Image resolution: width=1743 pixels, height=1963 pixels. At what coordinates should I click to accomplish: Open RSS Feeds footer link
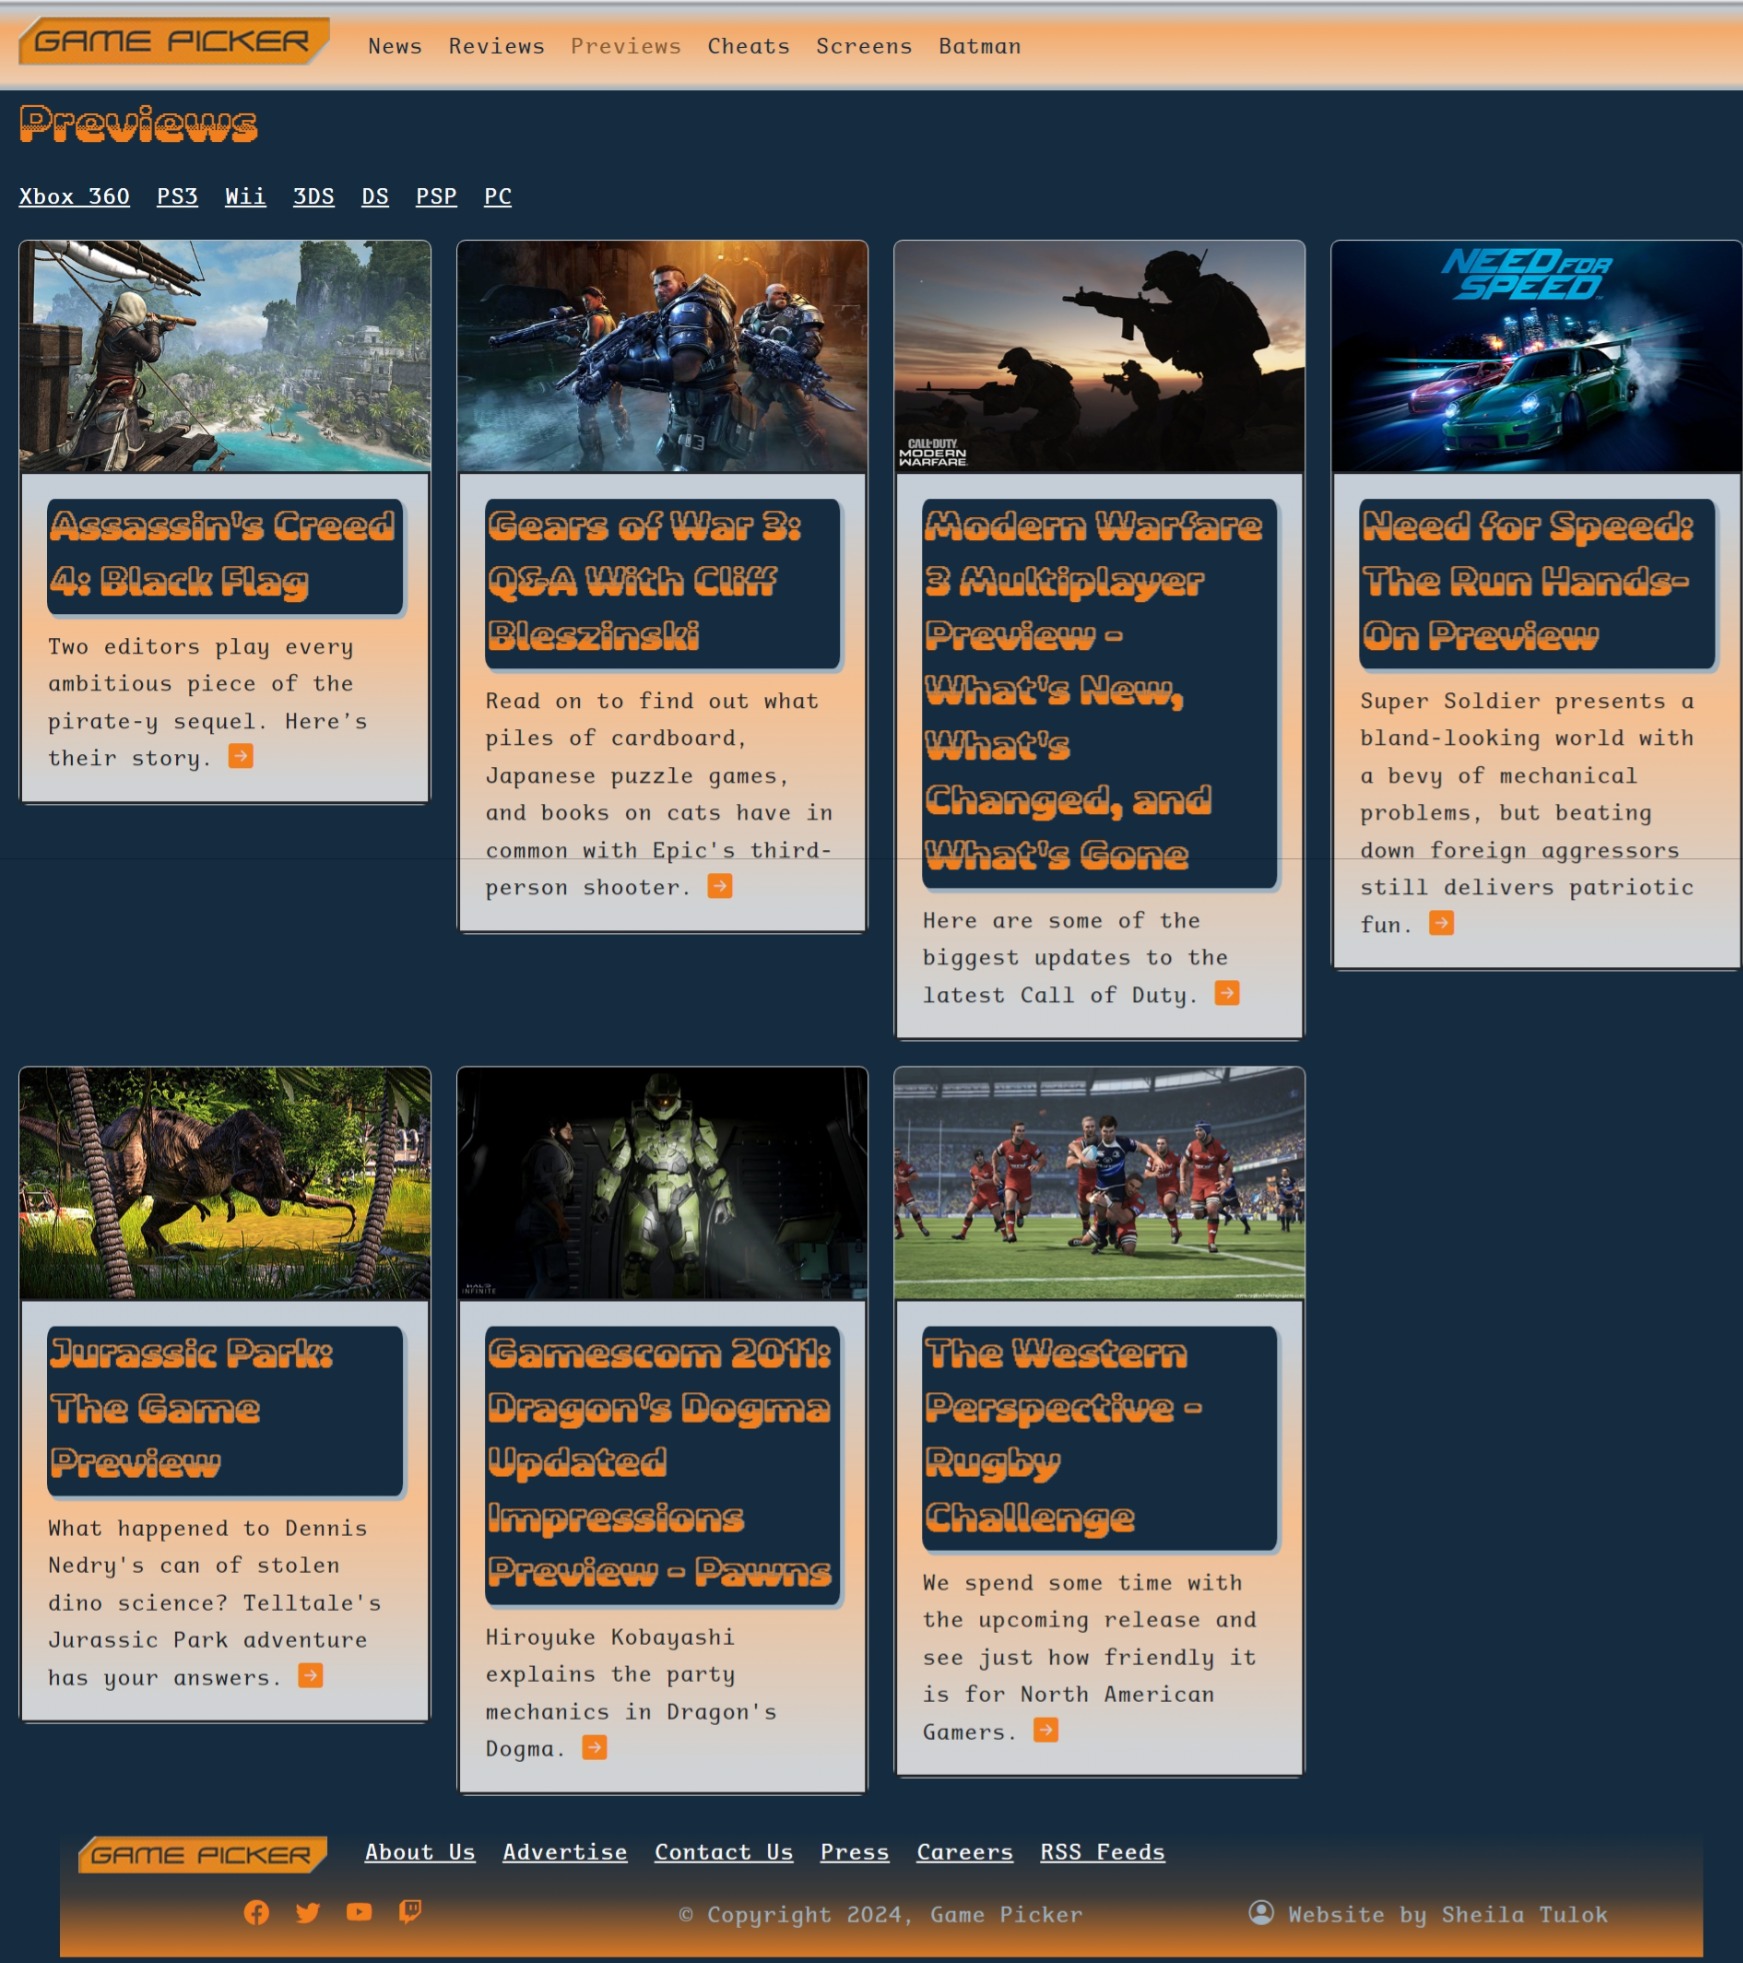[x=1103, y=1852]
